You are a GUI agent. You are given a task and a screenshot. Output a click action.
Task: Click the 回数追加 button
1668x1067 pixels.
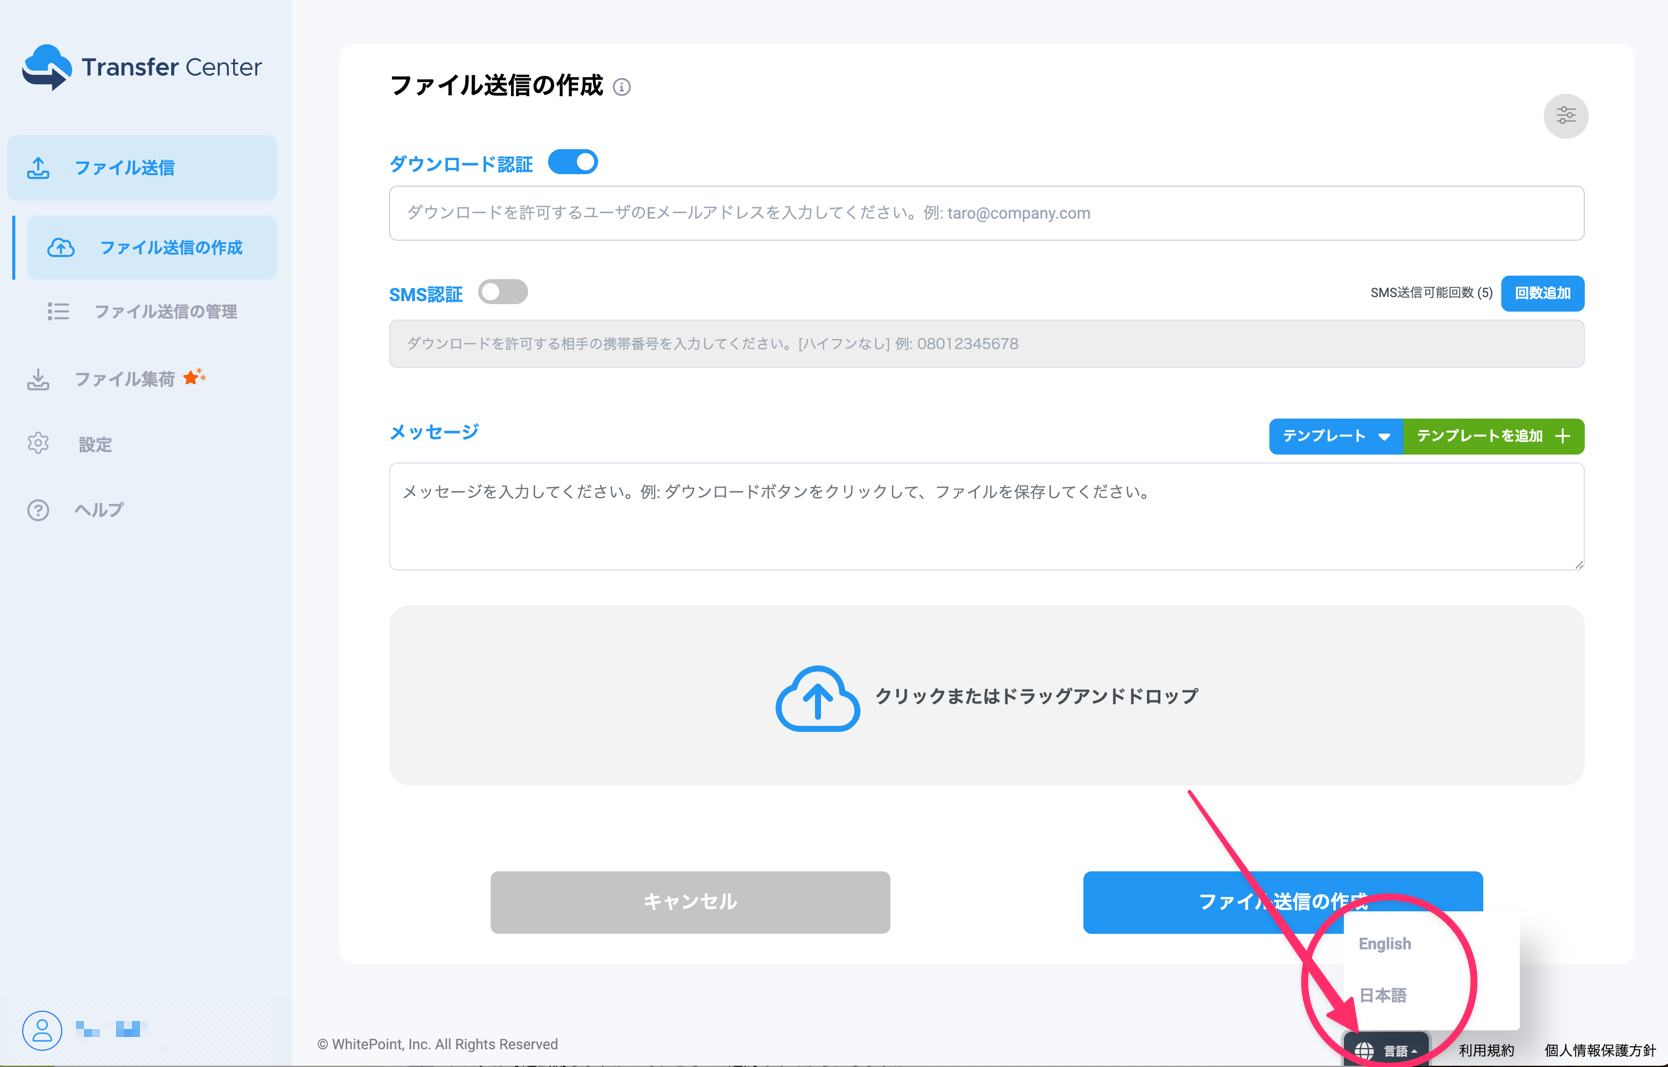pos(1542,293)
